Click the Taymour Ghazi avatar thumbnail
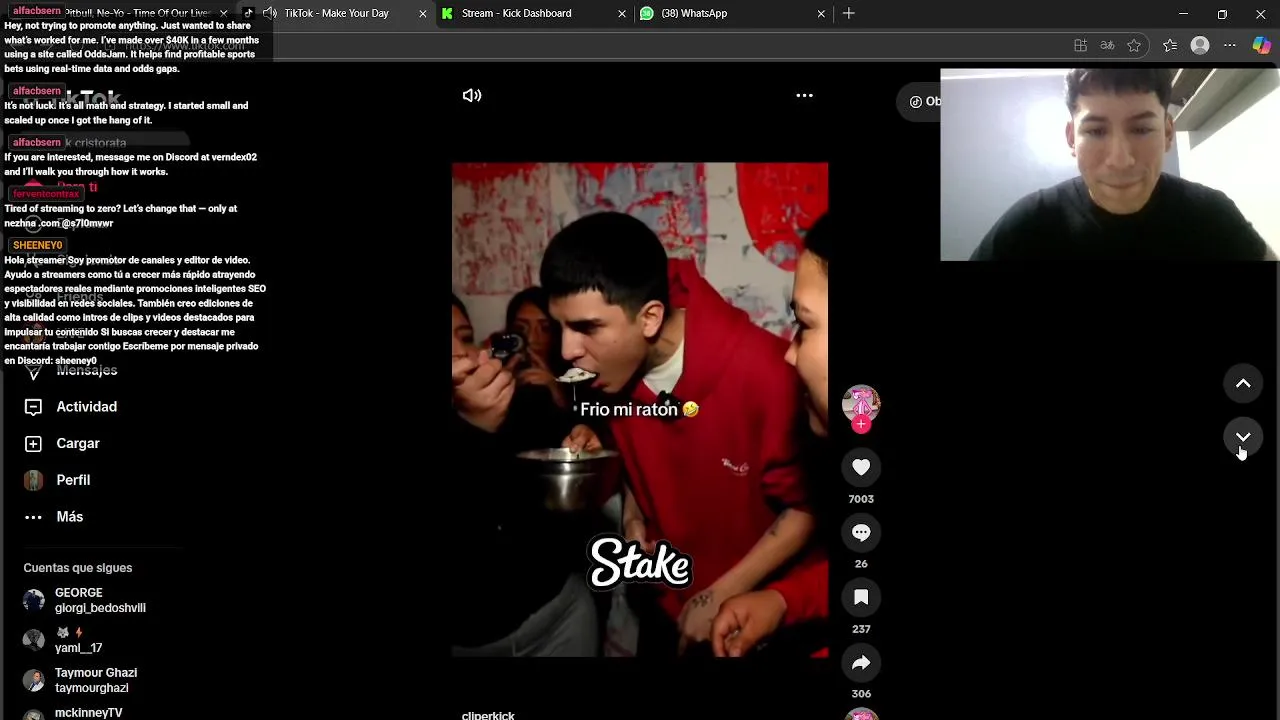 point(34,680)
